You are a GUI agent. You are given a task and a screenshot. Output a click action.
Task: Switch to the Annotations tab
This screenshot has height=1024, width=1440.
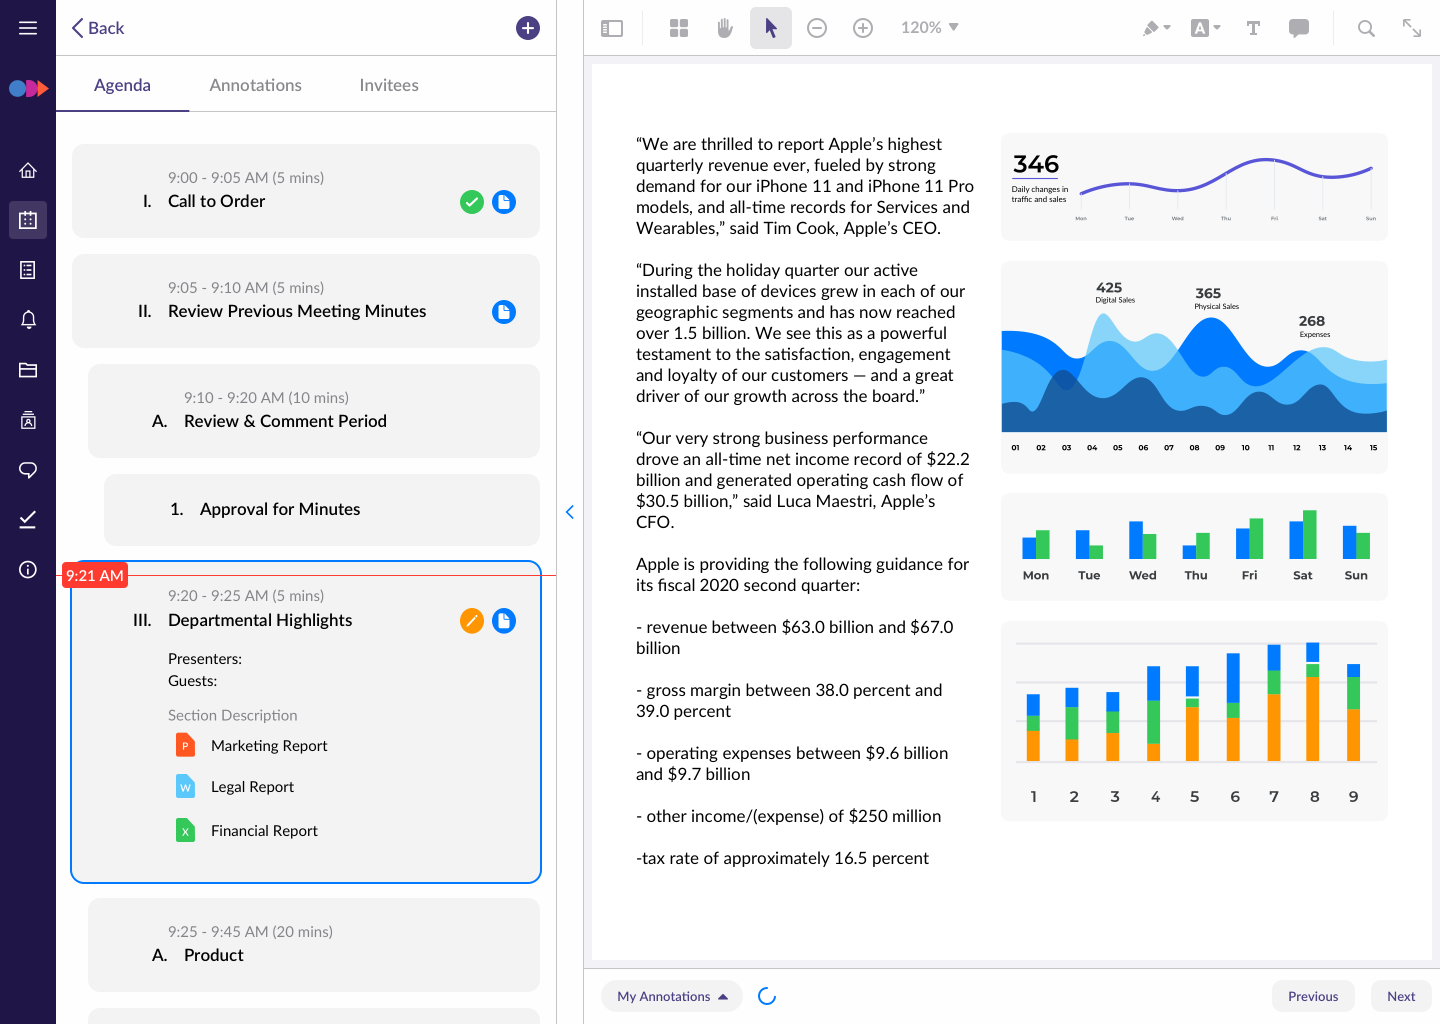(255, 85)
